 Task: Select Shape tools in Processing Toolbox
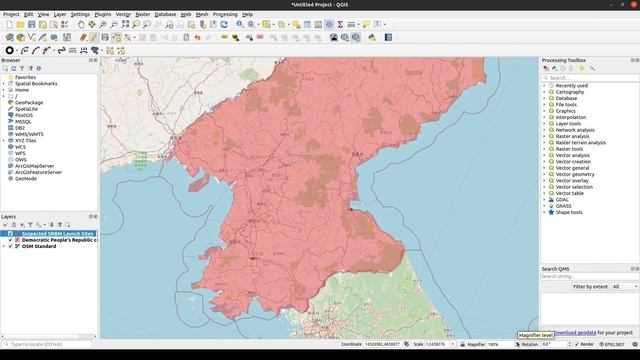pos(569,212)
